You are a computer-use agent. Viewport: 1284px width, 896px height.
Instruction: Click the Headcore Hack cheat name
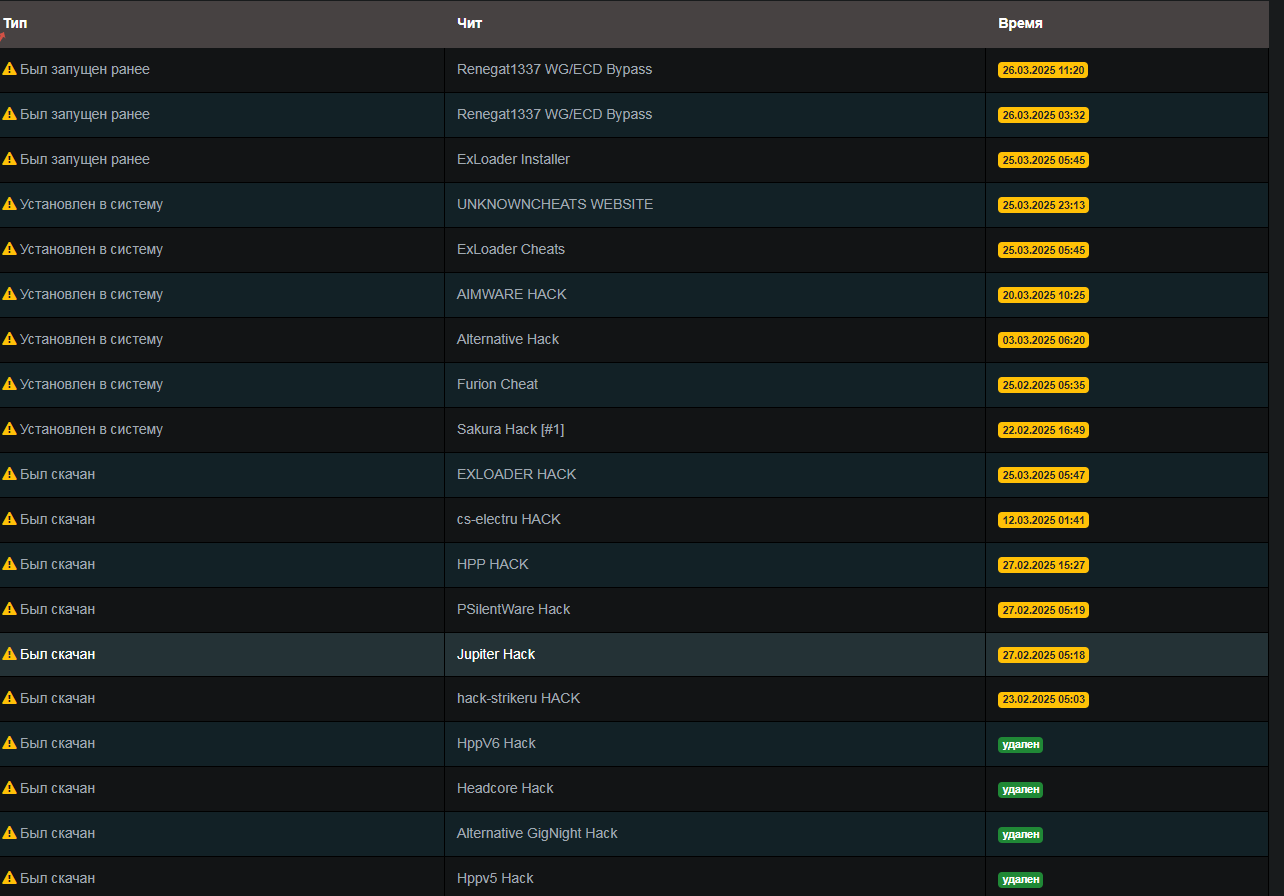pyautogui.click(x=505, y=788)
